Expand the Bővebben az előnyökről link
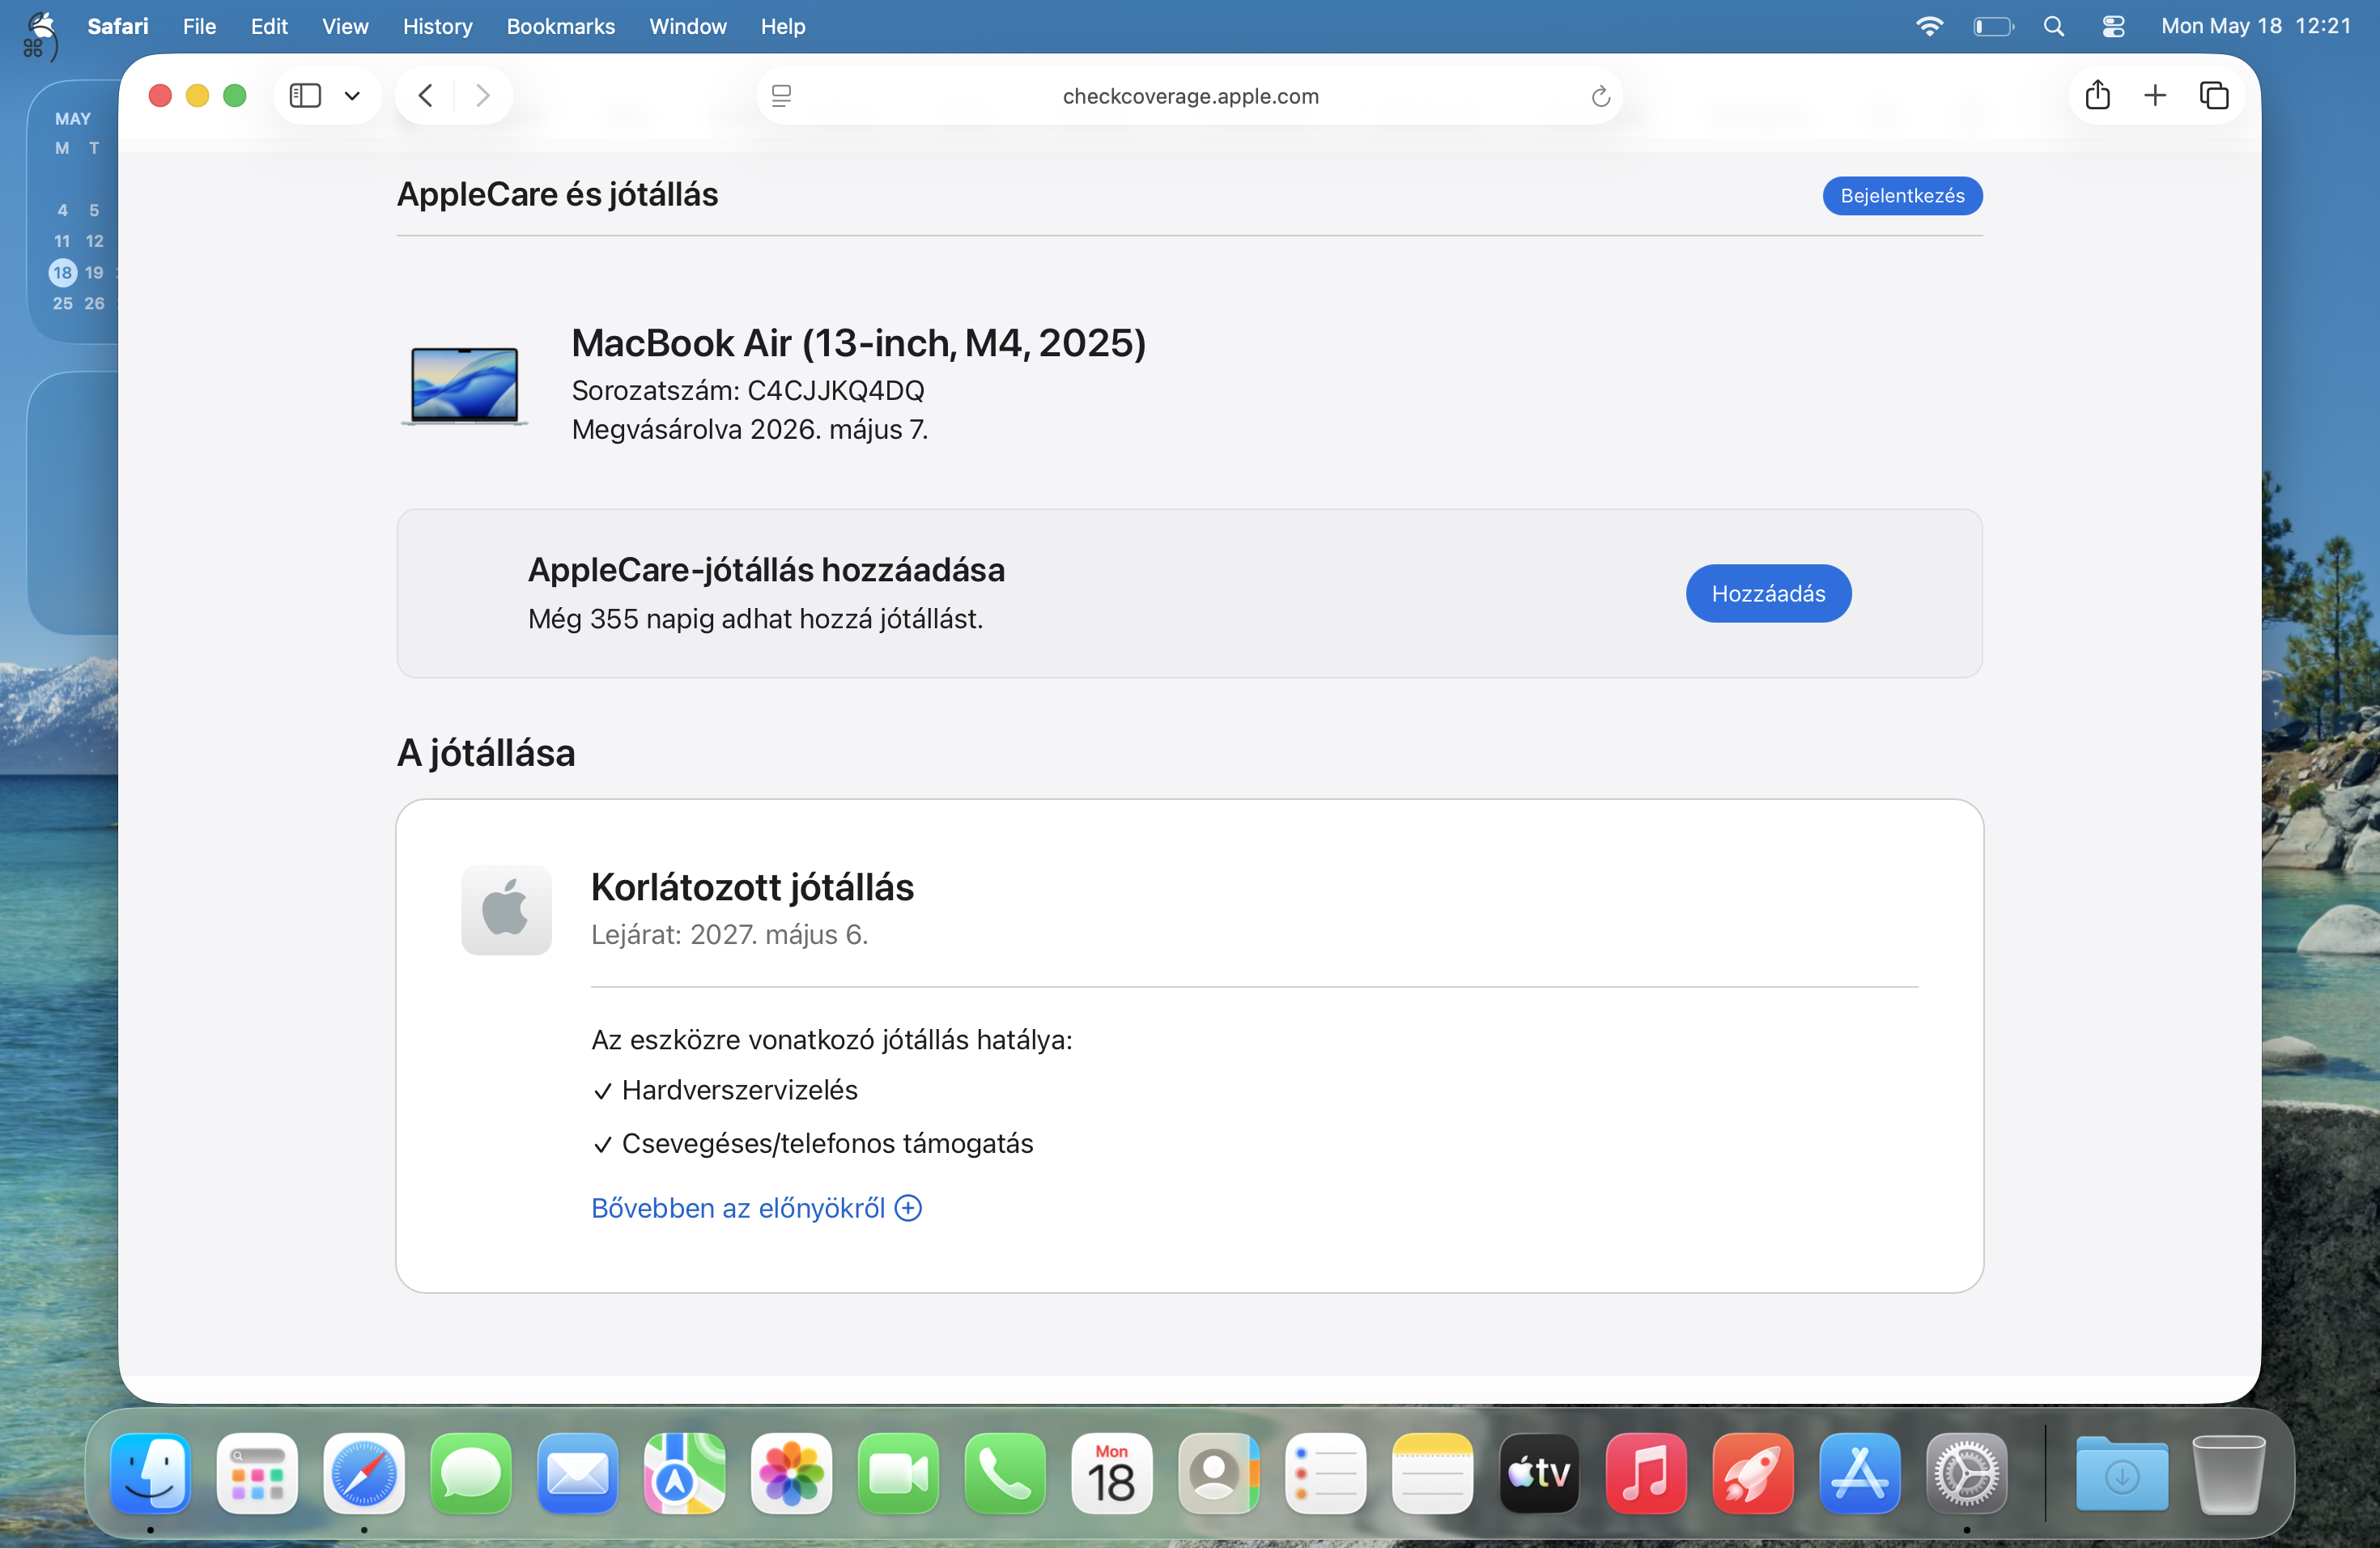 (x=756, y=1208)
